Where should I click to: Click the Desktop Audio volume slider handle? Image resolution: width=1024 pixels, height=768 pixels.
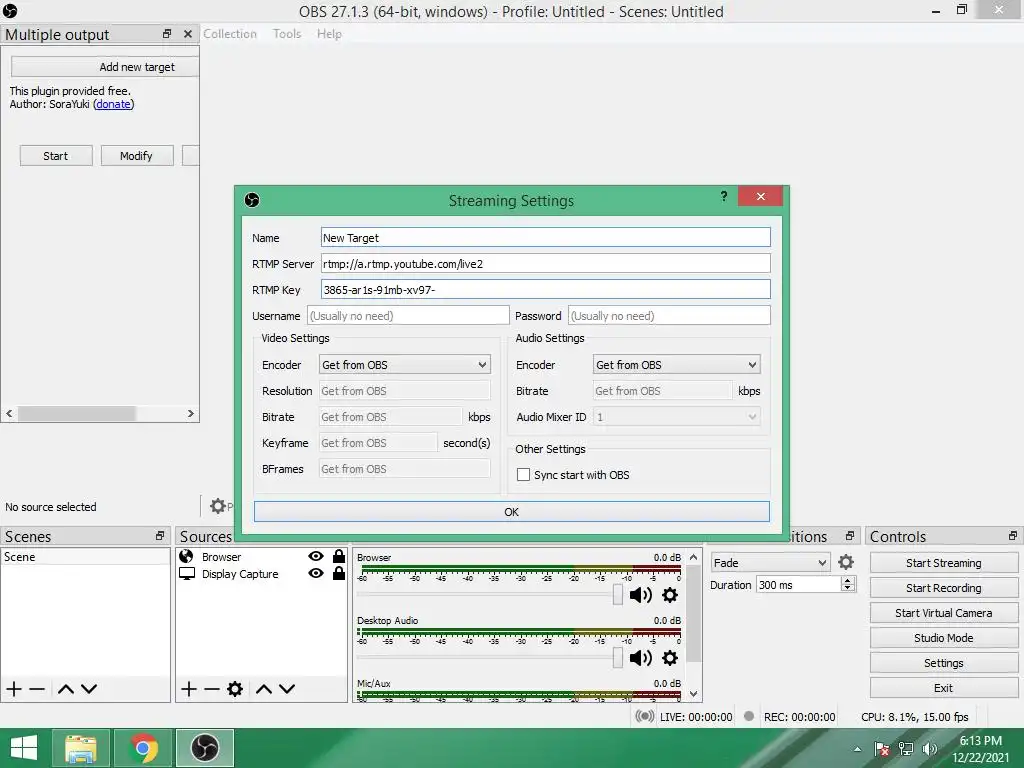618,657
